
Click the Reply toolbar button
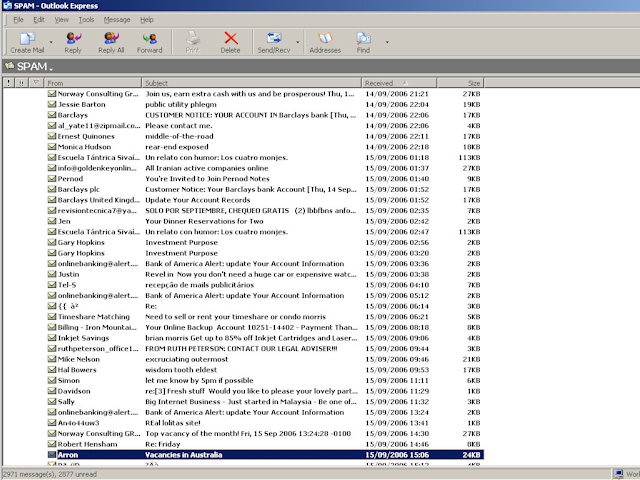[73, 42]
